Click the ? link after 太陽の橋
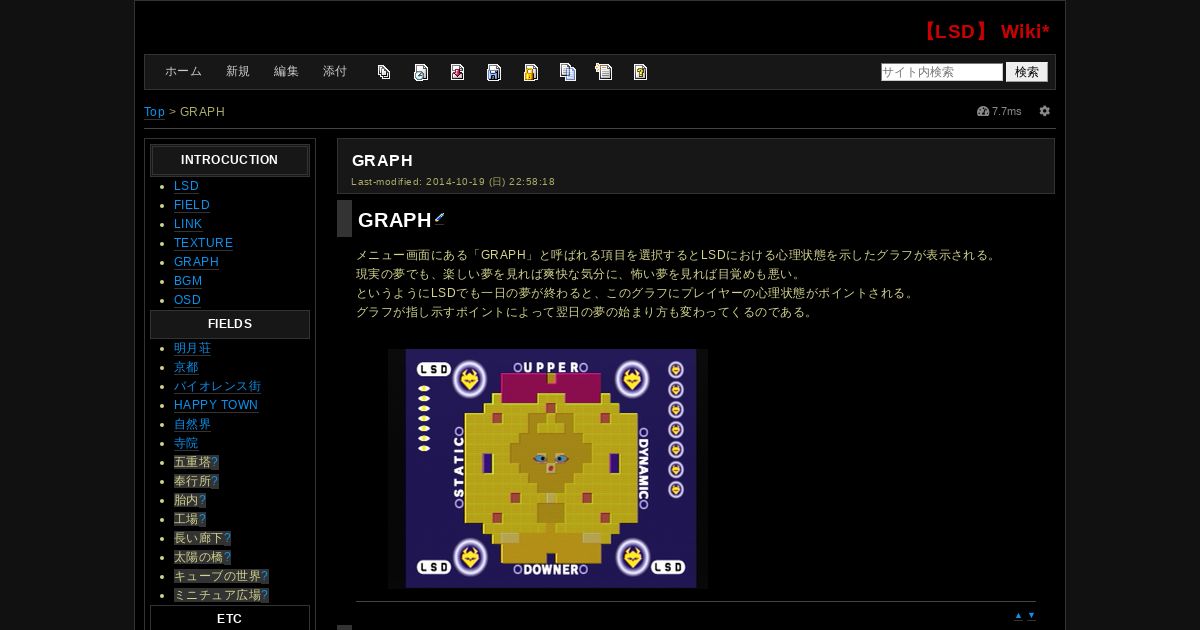Screen dimensions: 1200x630 point(227,557)
